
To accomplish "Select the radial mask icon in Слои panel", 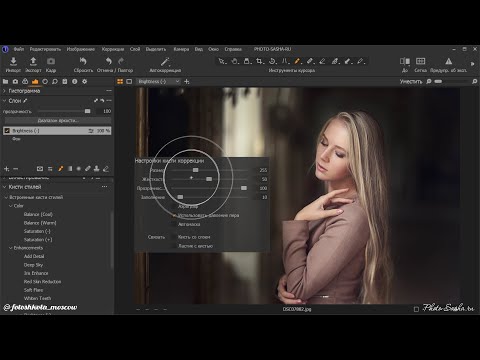I will (79, 169).
